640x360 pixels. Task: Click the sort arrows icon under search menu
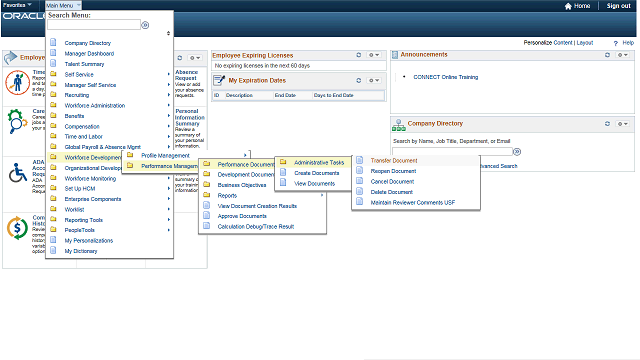(x=168, y=33)
